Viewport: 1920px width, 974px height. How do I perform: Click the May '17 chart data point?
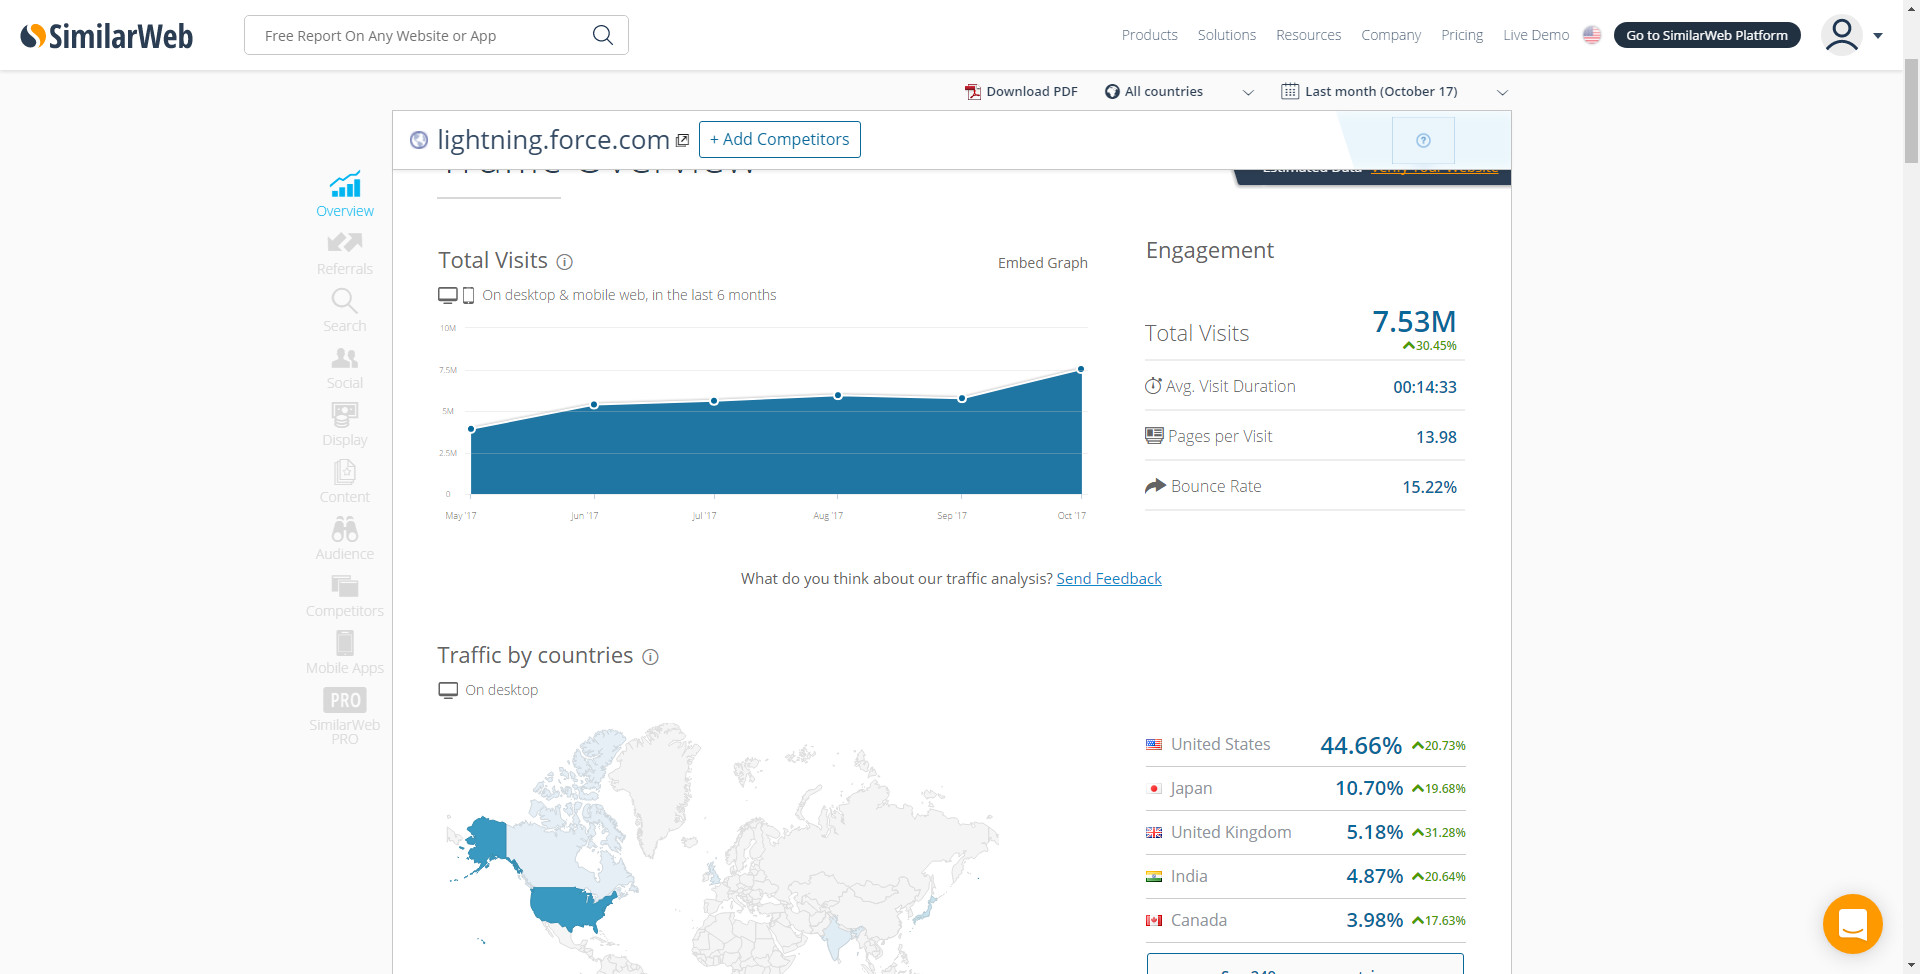pyautogui.click(x=471, y=429)
